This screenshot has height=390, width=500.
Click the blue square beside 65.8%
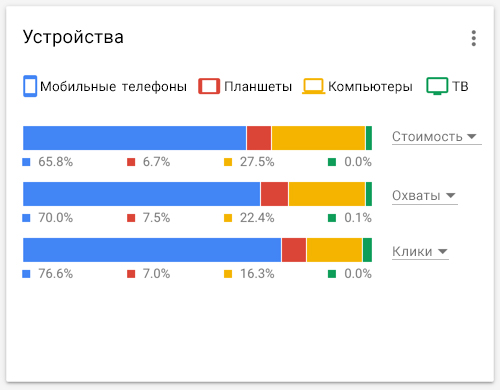point(26,162)
